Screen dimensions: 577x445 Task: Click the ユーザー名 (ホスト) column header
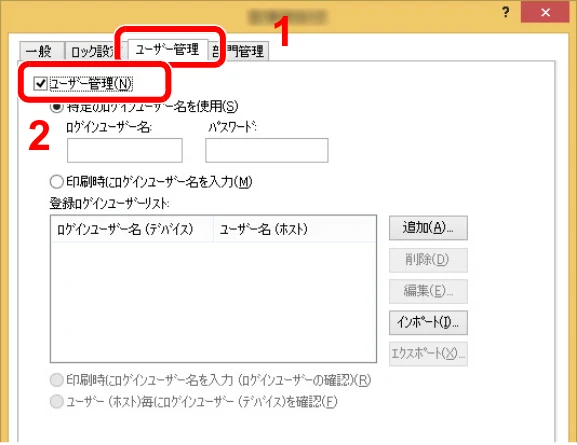(294, 229)
